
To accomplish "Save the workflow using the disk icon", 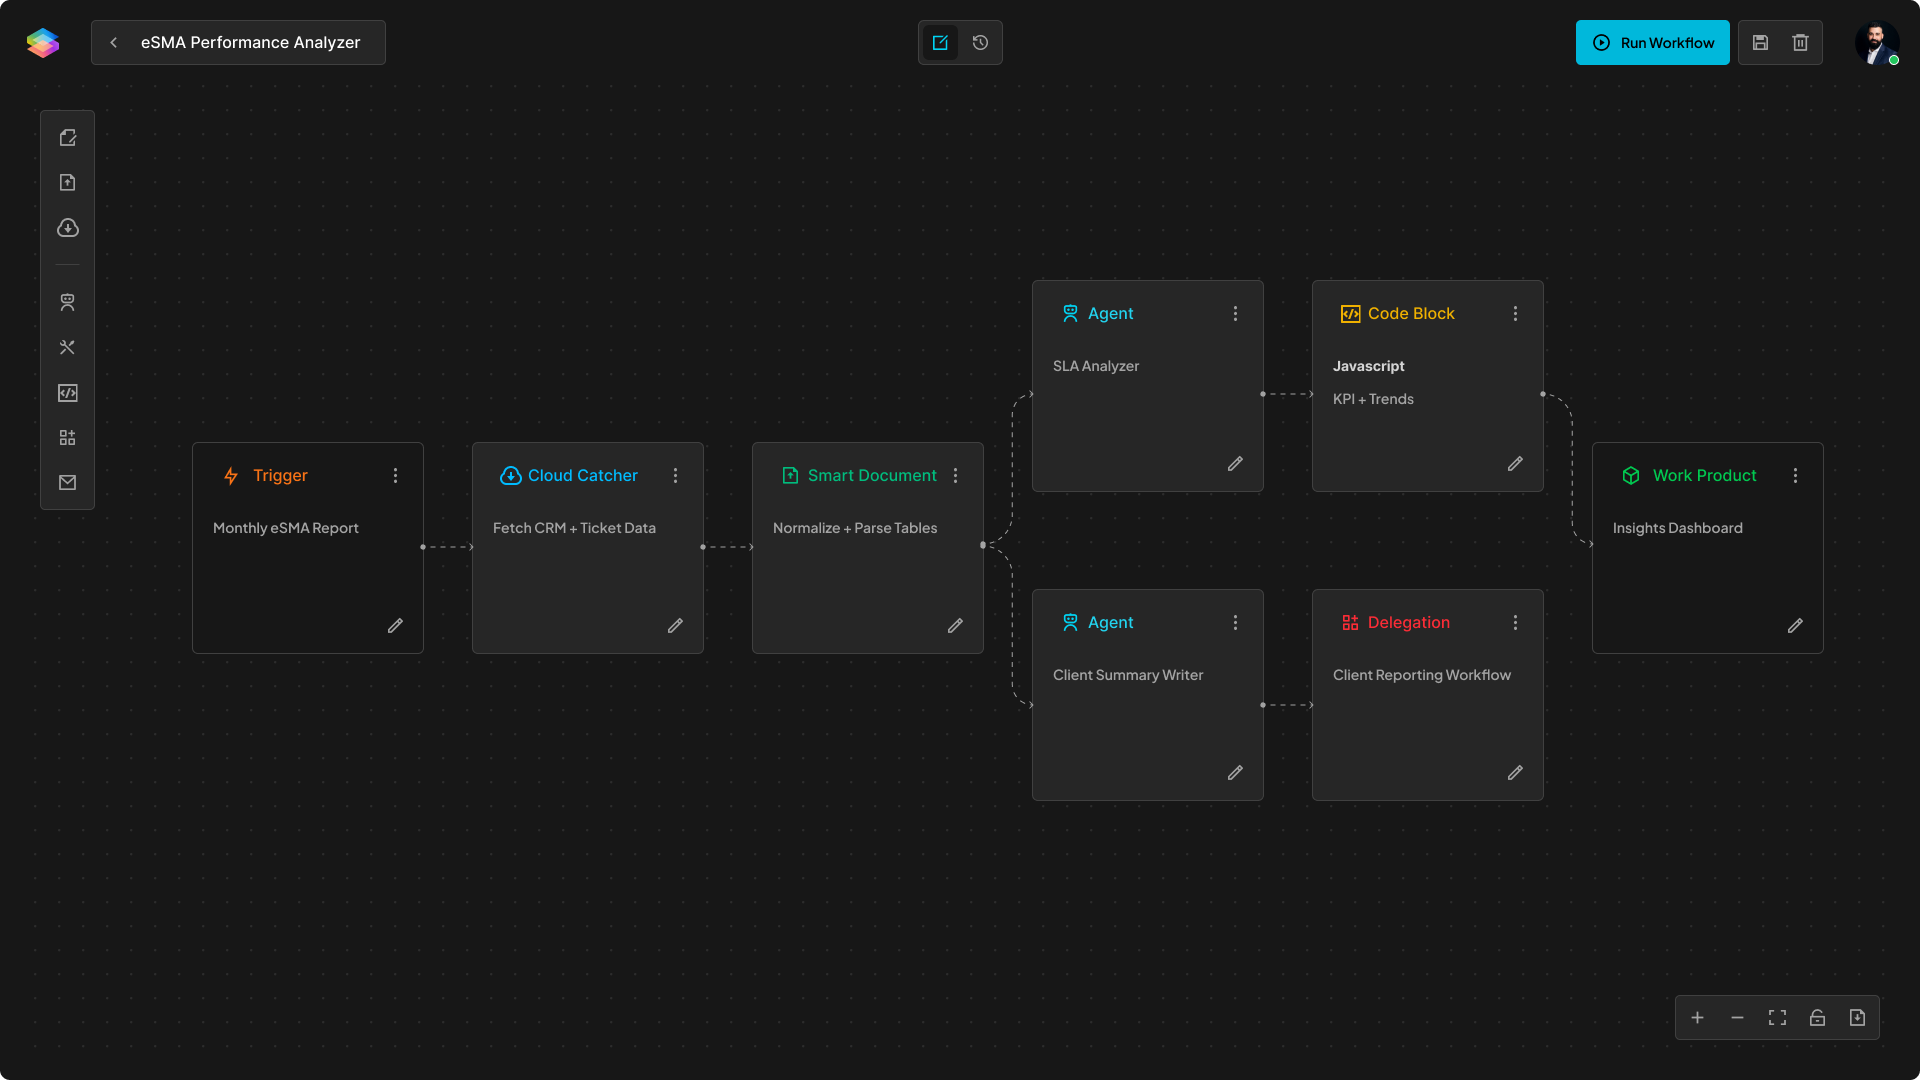I will click(1760, 43).
